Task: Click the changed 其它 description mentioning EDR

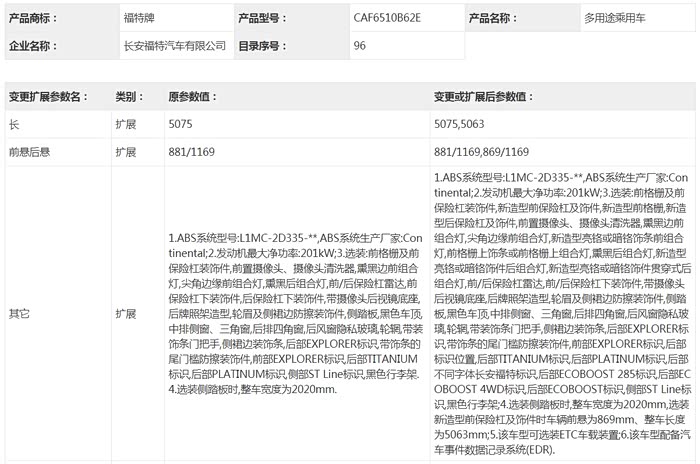Action: tap(562, 314)
